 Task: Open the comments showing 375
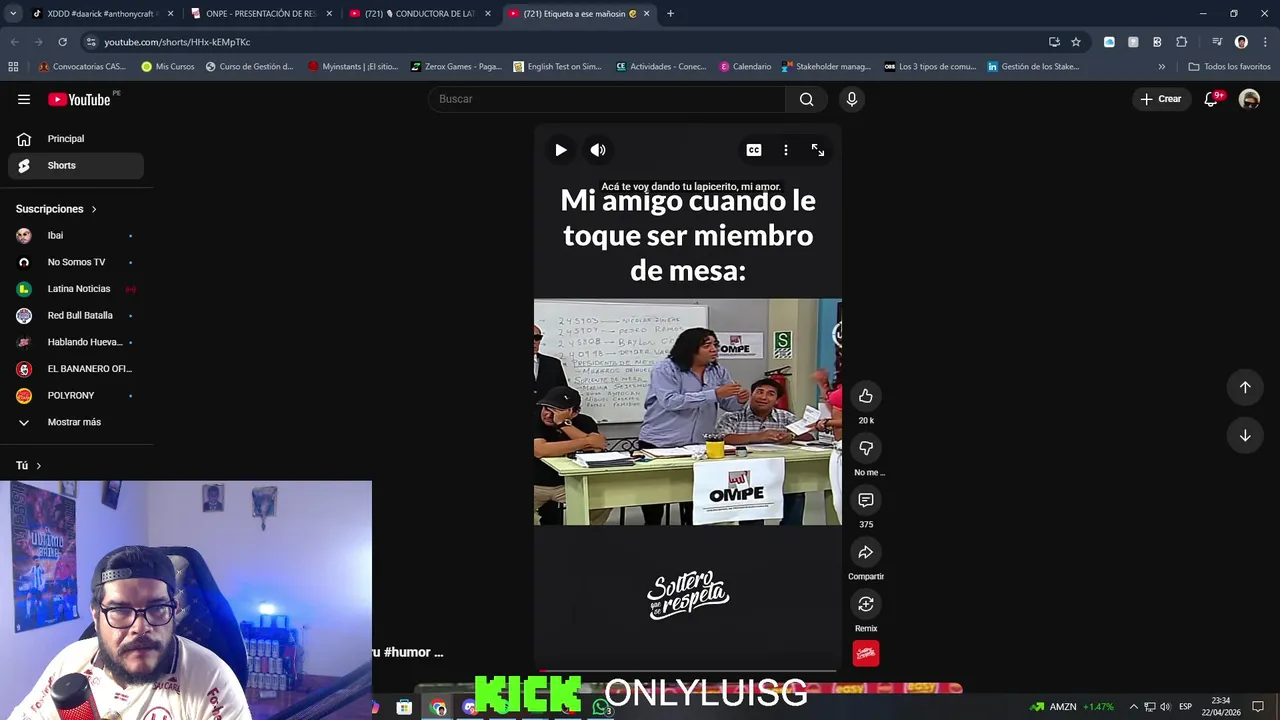coord(866,500)
